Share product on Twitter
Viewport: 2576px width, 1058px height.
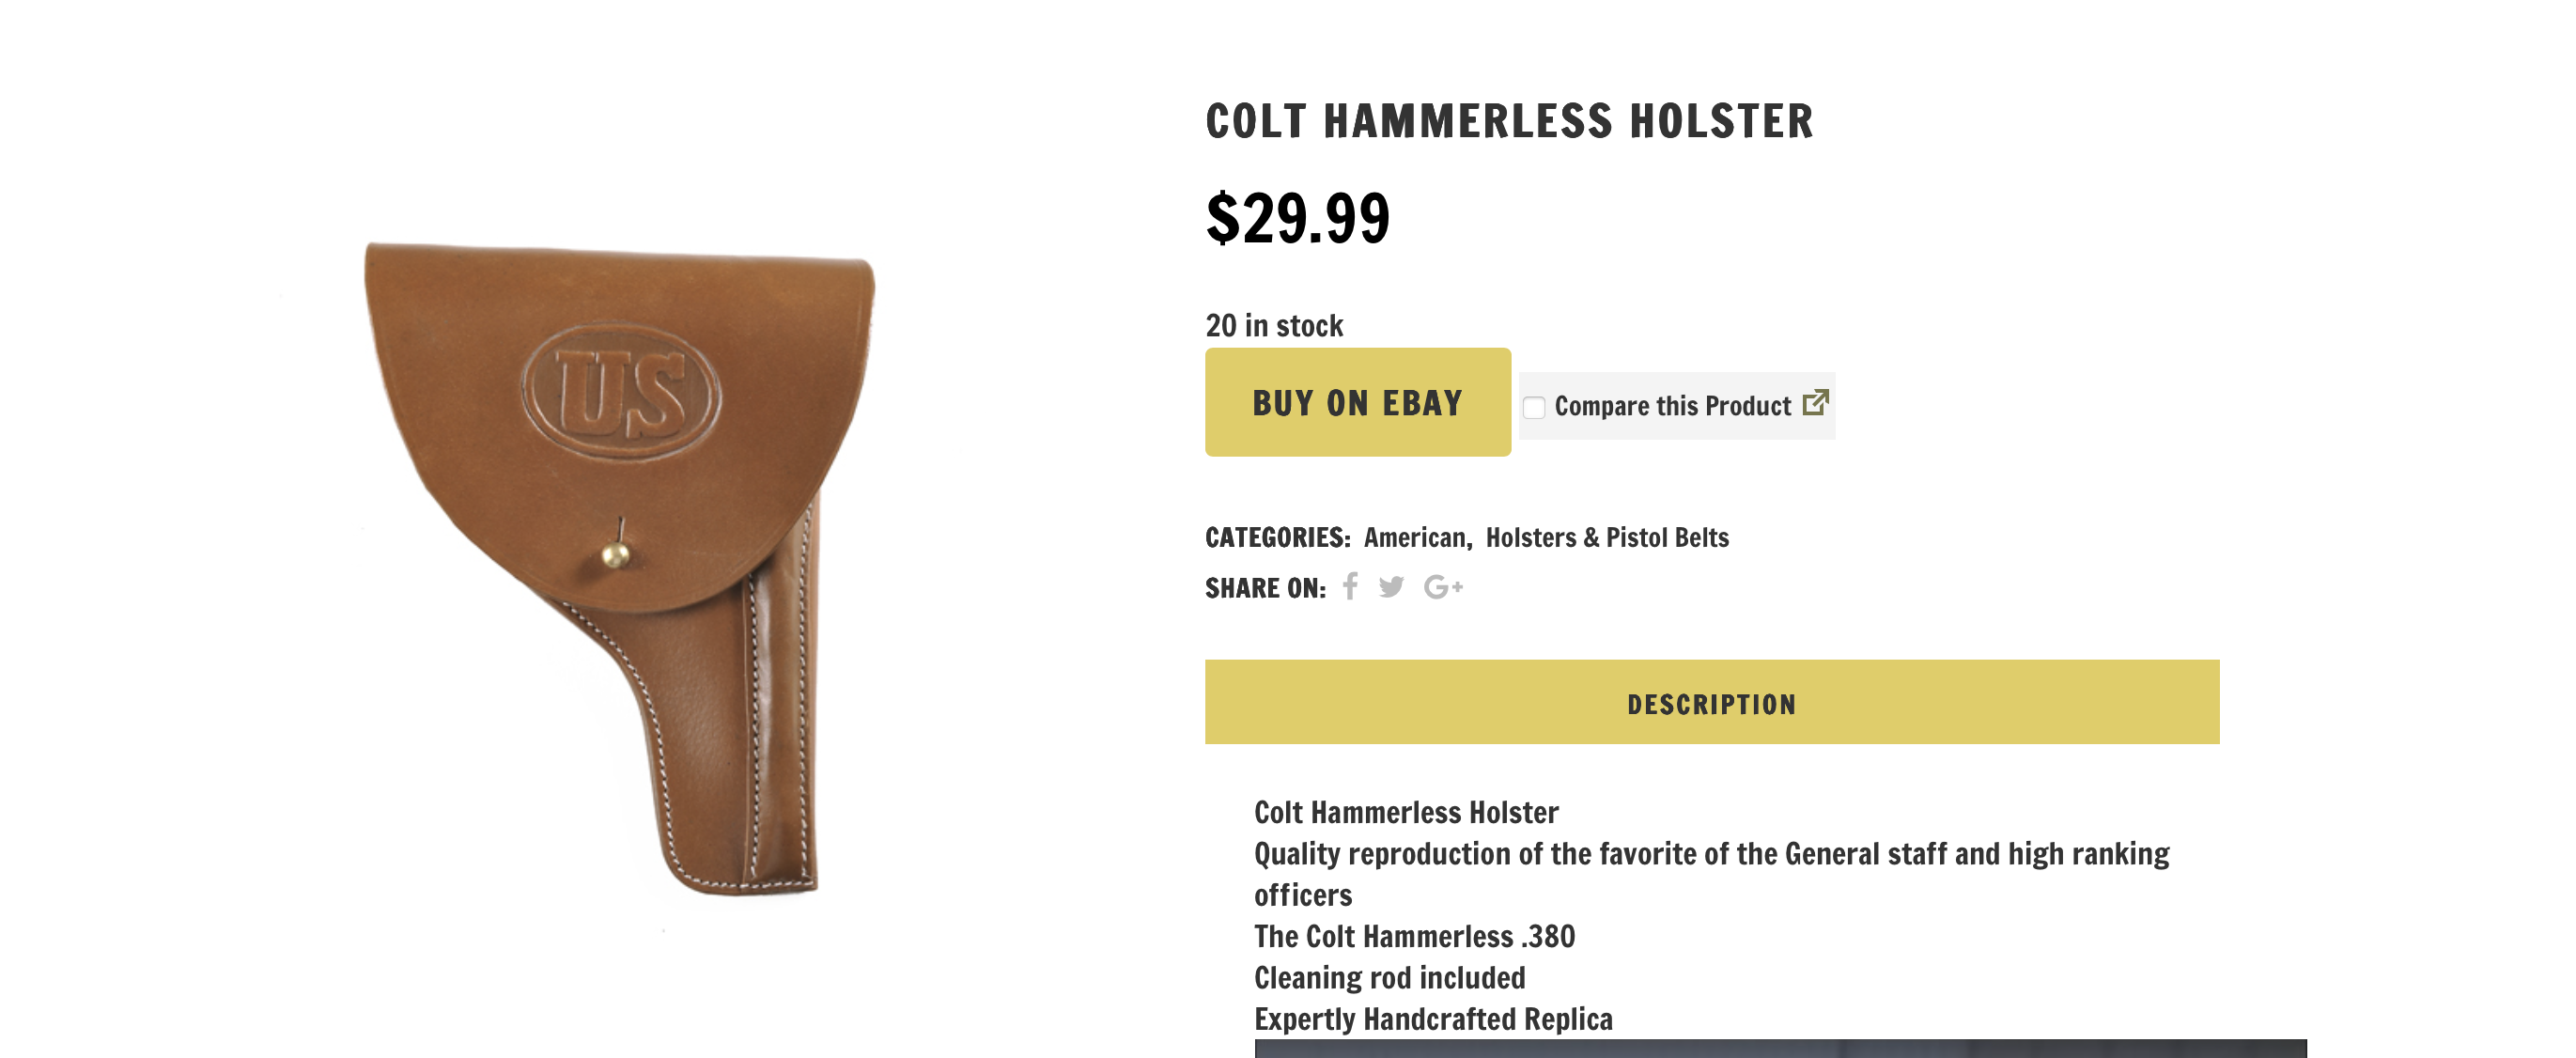pyautogui.click(x=1391, y=587)
